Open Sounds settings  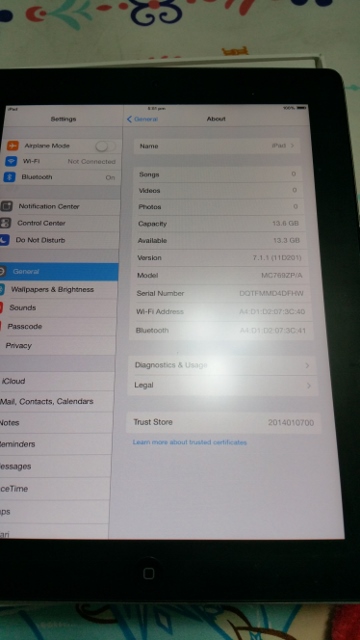[x=58, y=308]
